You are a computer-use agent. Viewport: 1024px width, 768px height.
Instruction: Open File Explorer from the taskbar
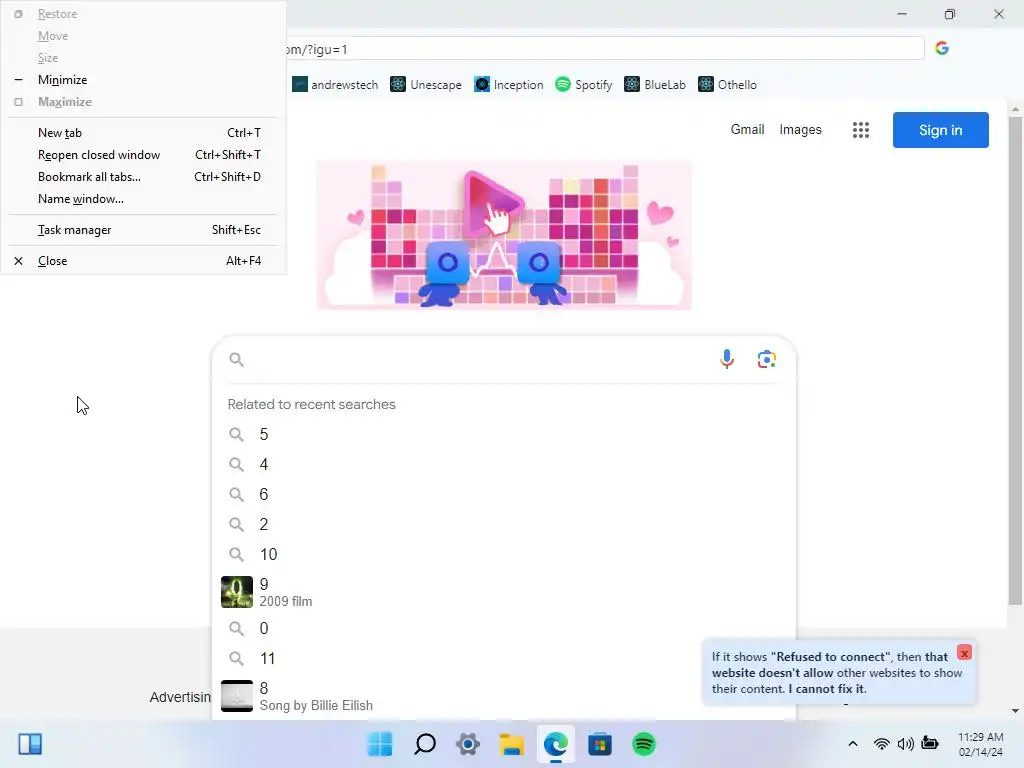click(x=512, y=744)
